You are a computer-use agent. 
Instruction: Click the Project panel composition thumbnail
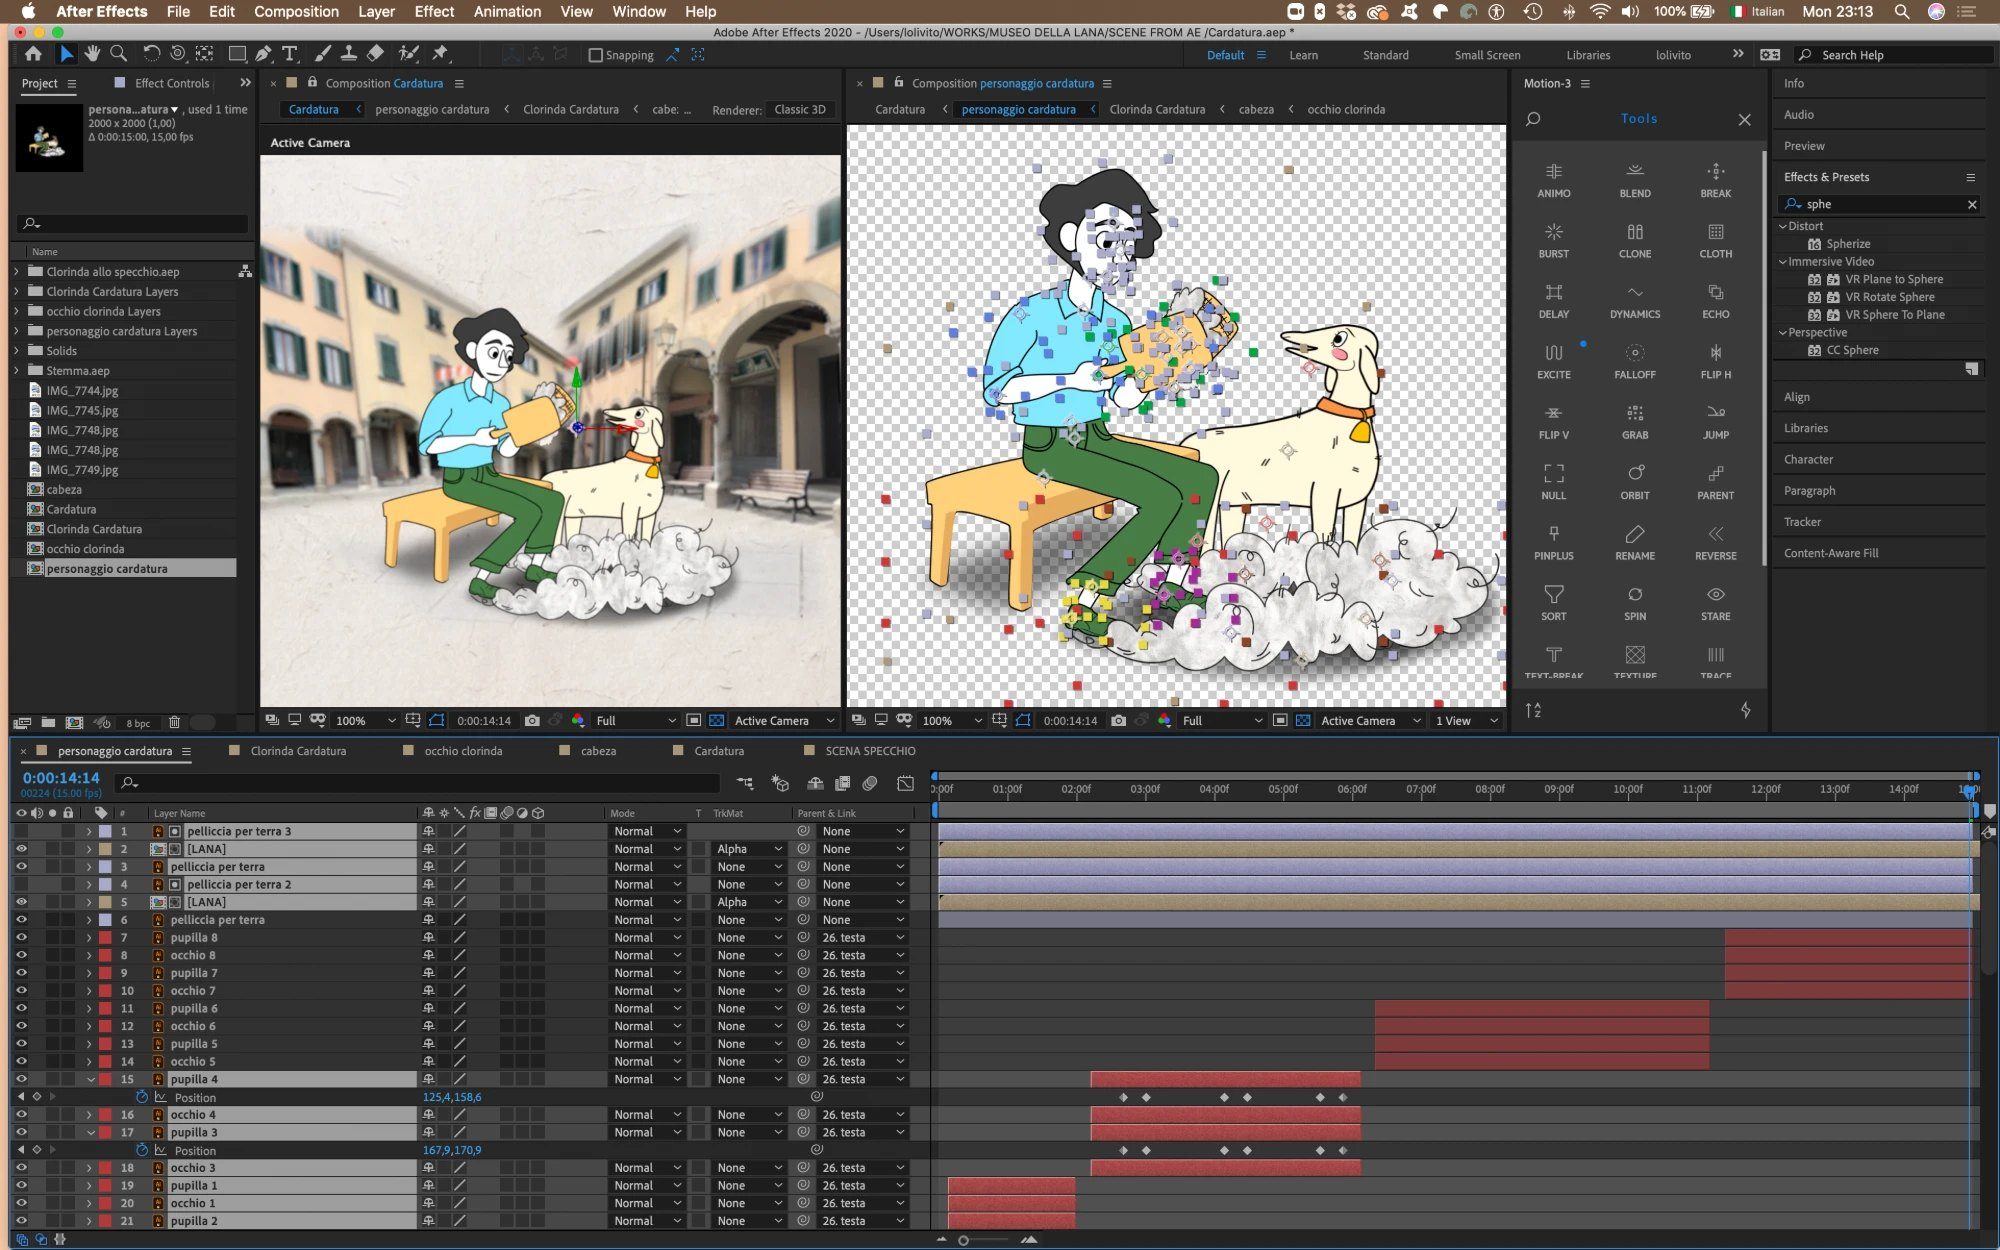pyautogui.click(x=49, y=136)
